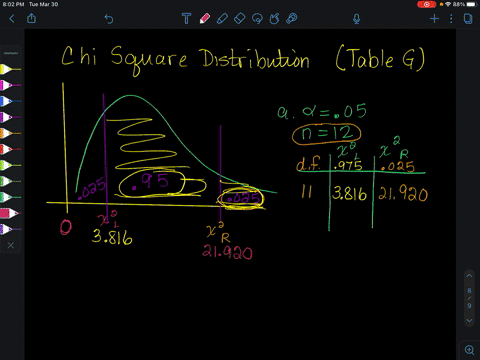Open the share/export menu
The image size is (480, 360).
(32, 18)
